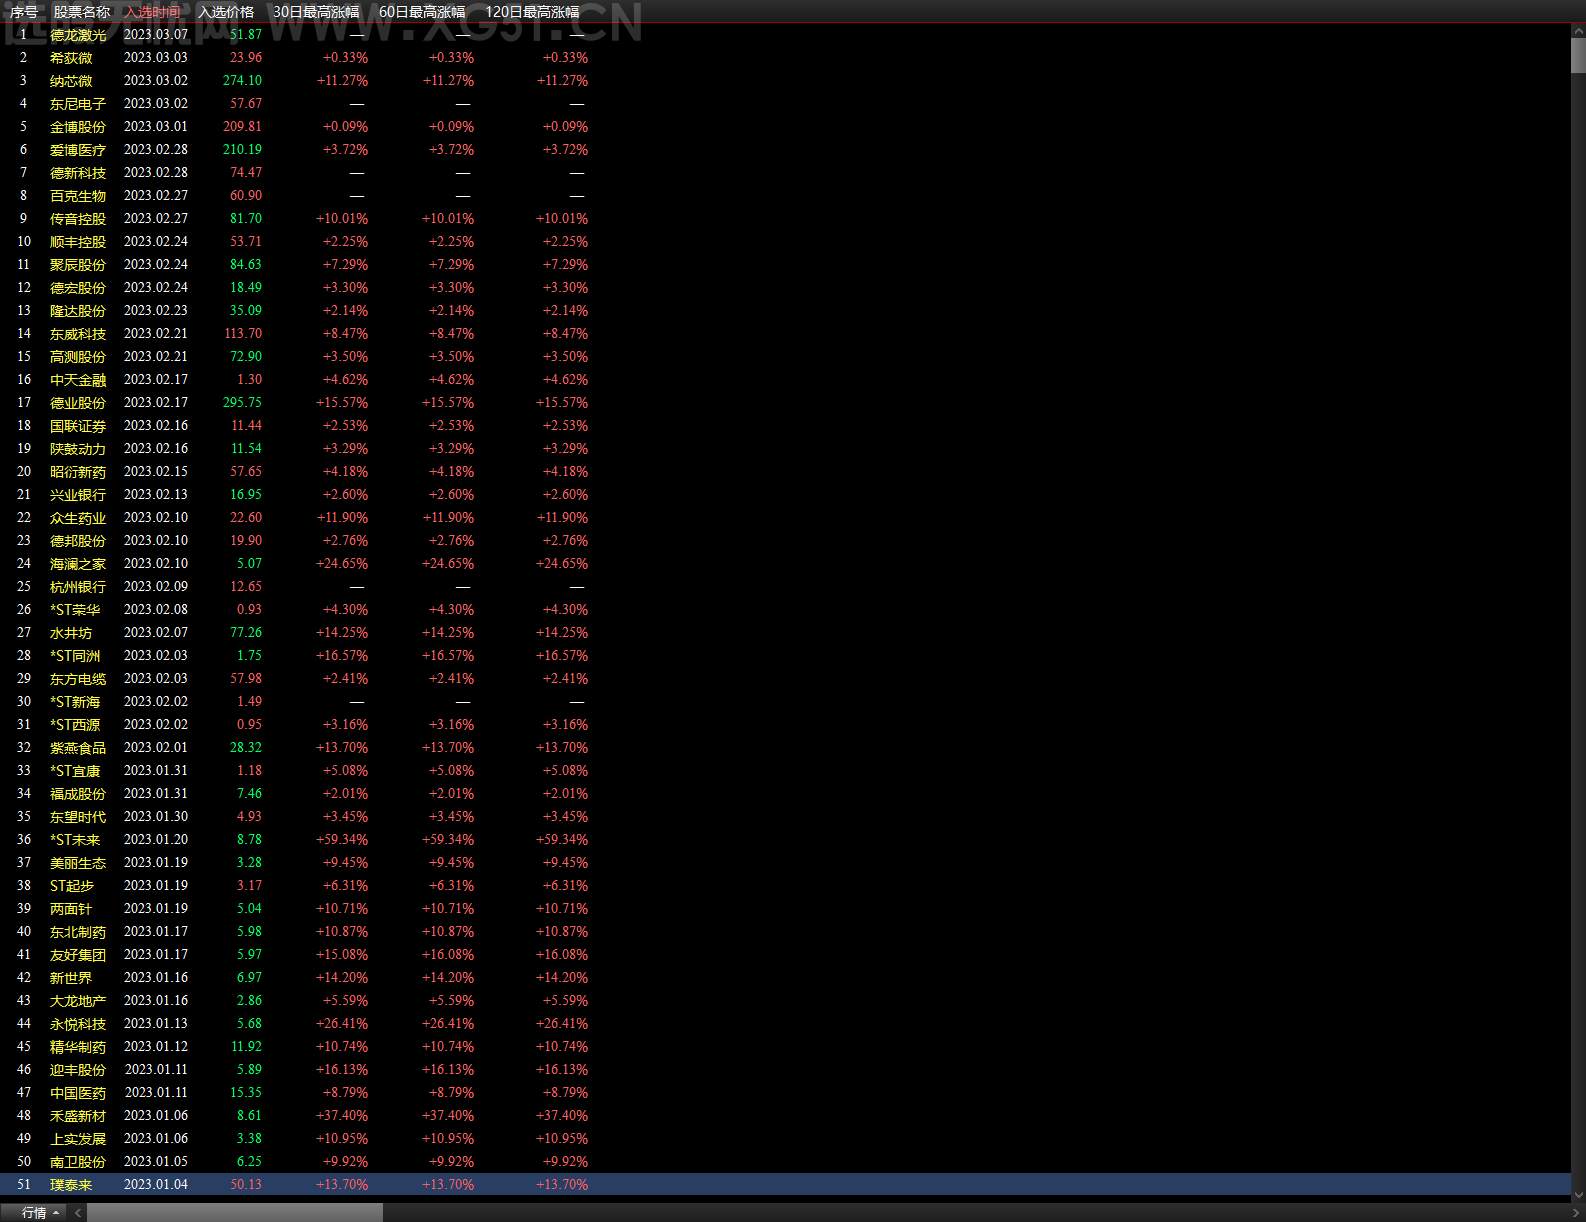The width and height of the screenshot is (1586, 1222).
Task: Select stock 大龙地产
Action: point(78,1001)
